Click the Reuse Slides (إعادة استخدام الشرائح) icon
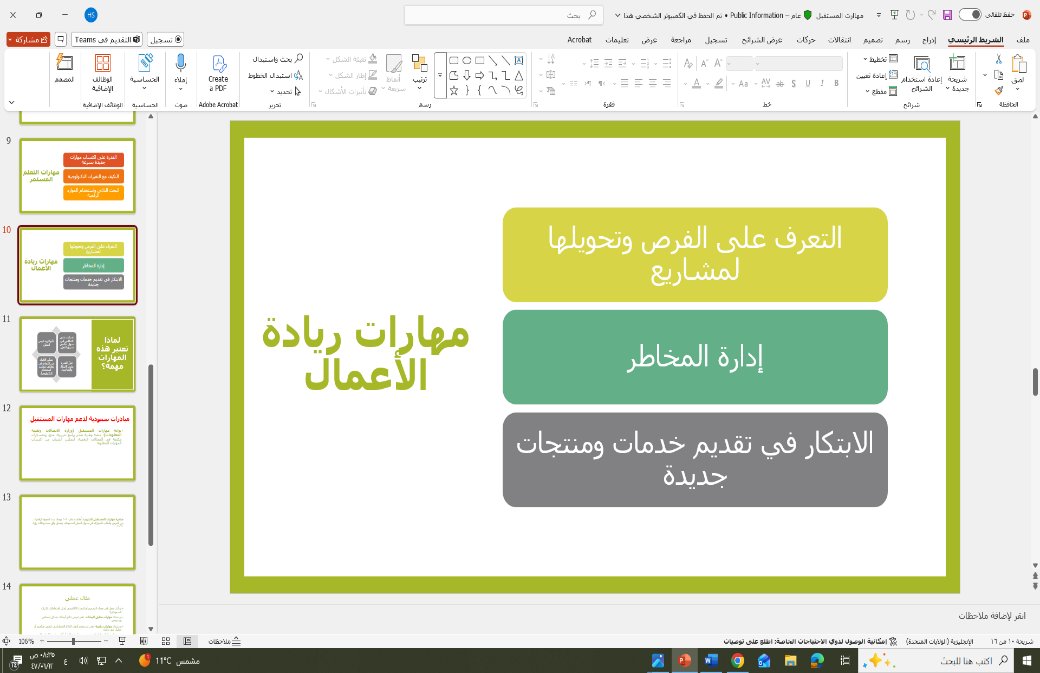 pos(918,72)
